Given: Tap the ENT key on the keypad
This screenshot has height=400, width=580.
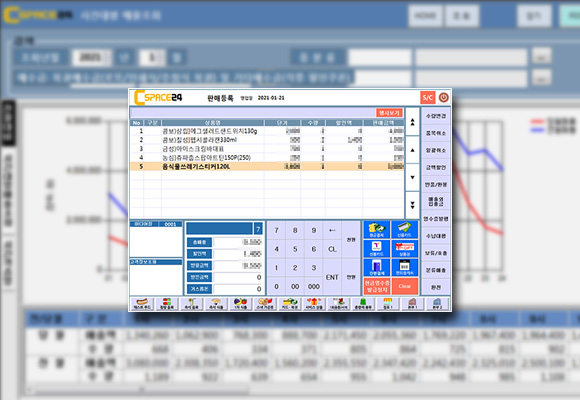Looking at the screenshot, I should (332, 277).
